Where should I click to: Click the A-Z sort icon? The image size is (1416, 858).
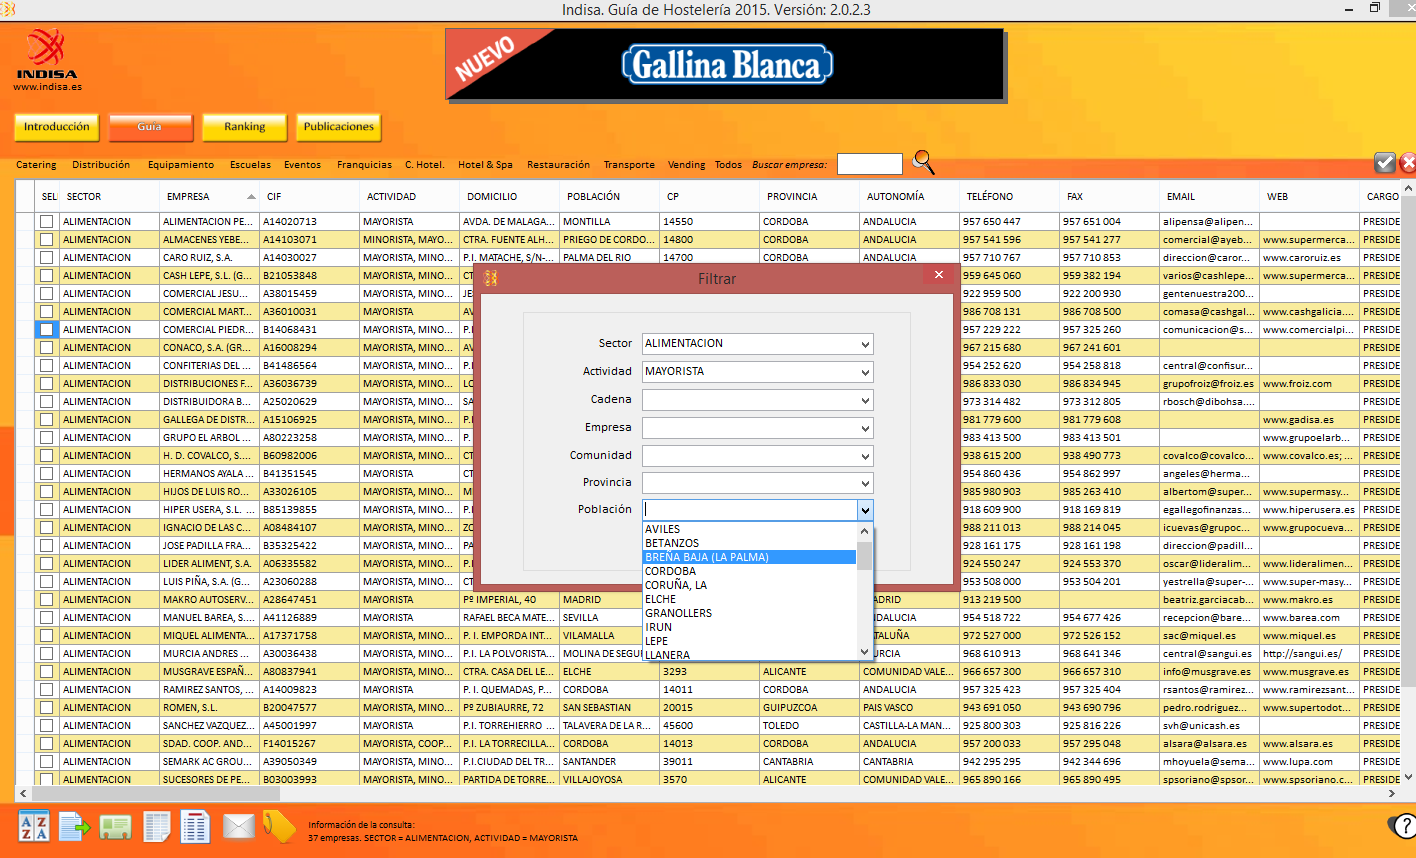click(34, 827)
